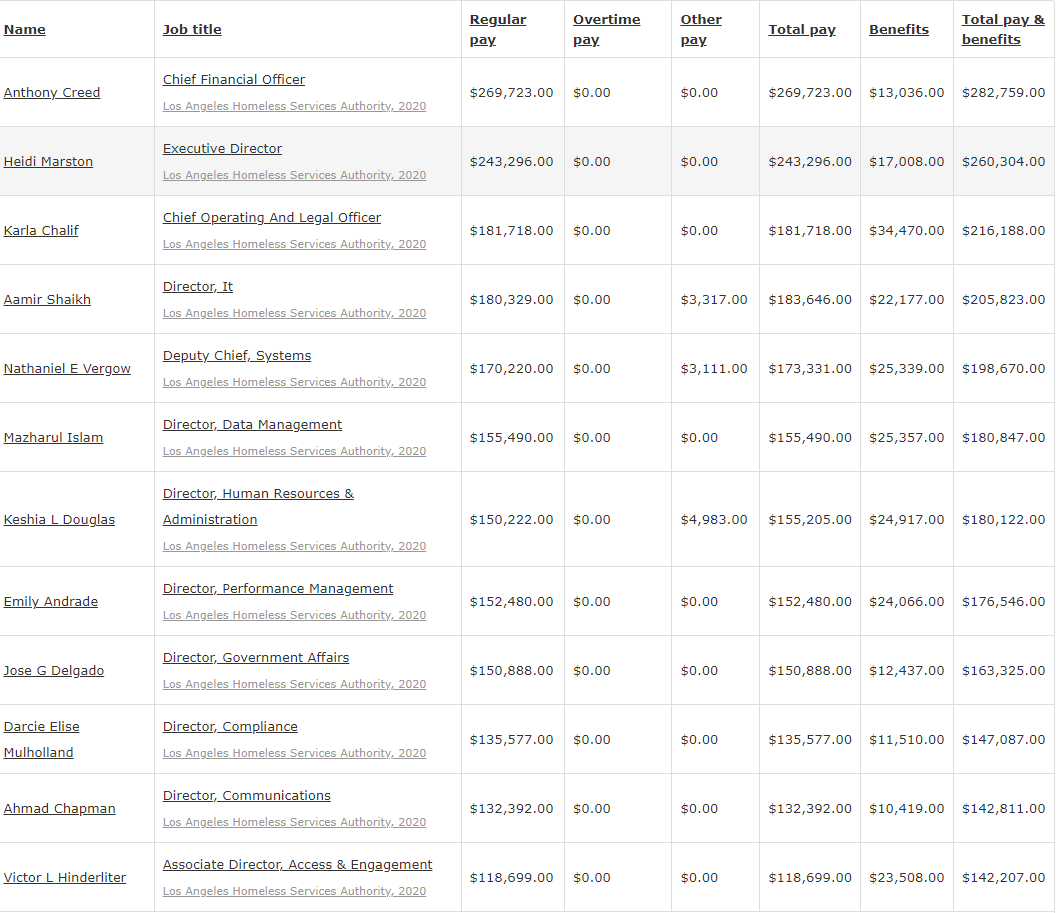Select Victor Hinderliter's total $142,207.00
1062x913 pixels.
click(x=1003, y=878)
